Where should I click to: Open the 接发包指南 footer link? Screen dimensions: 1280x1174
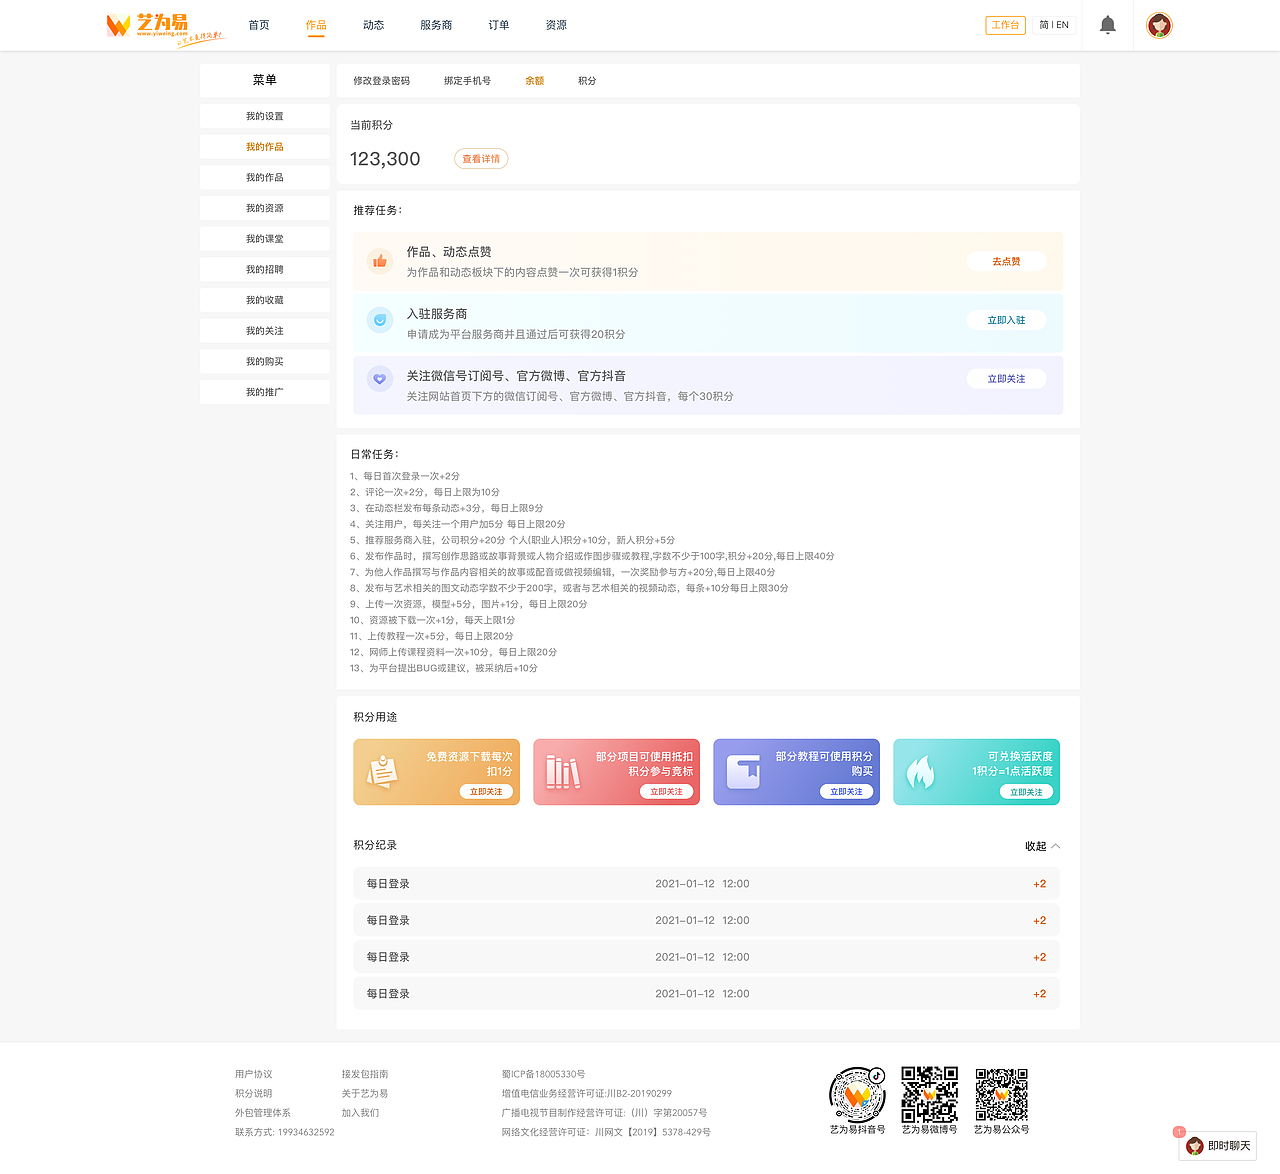click(365, 1074)
